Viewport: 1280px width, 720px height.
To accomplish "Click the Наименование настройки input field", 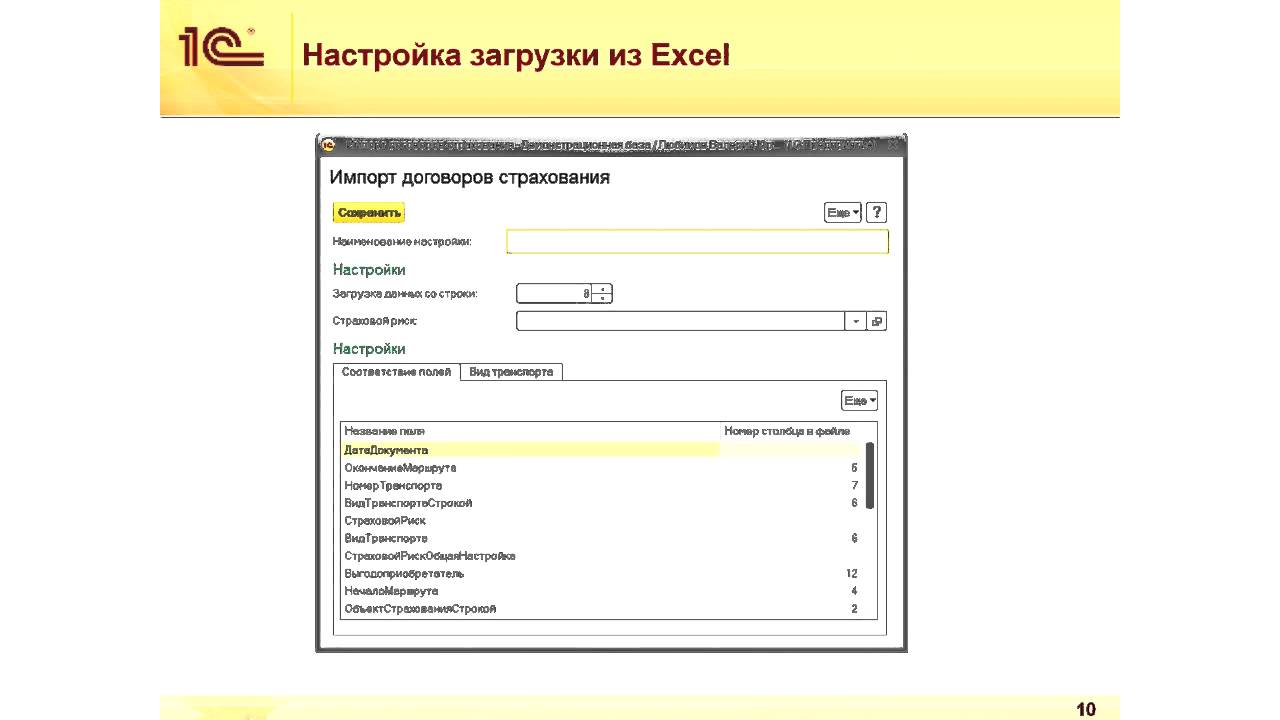I will pyautogui.click(x=697, y=241).
